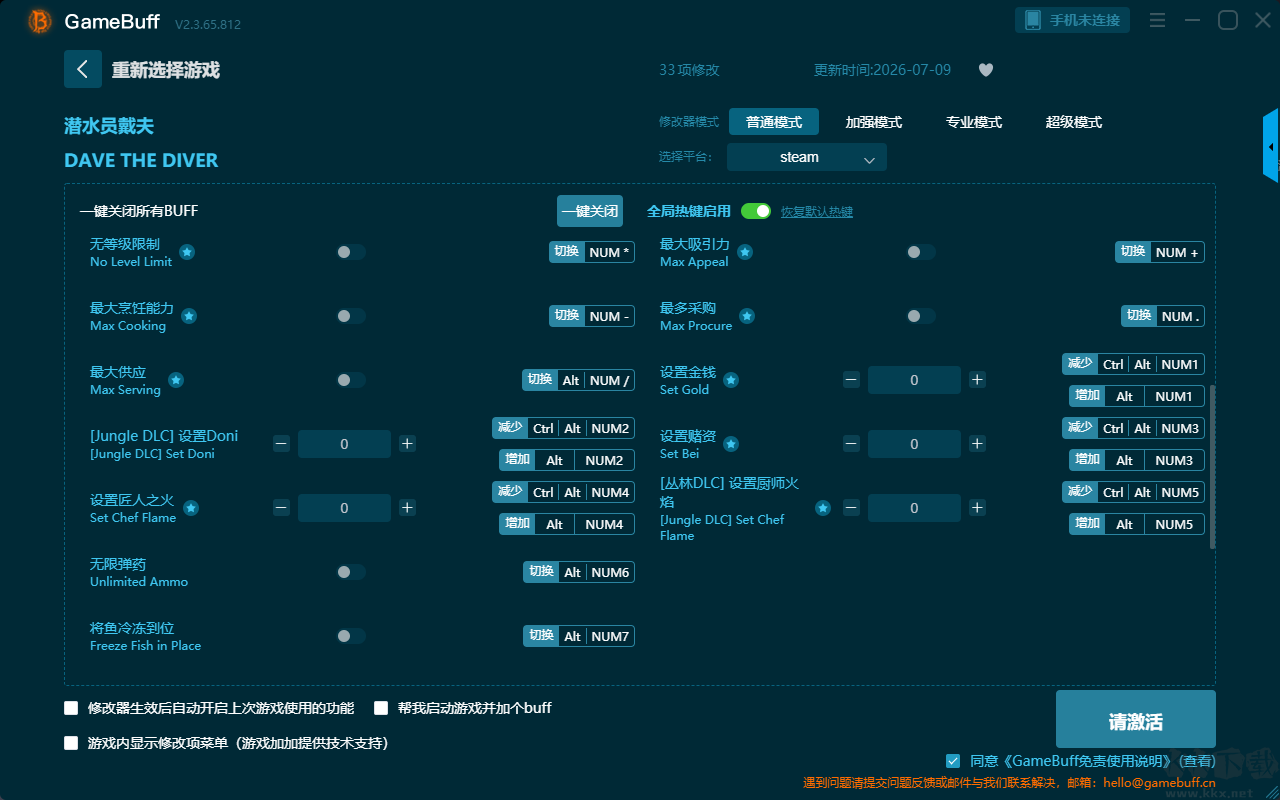
Task: Expand the right-side blue panel arrow
Action: click(1271, 146)
